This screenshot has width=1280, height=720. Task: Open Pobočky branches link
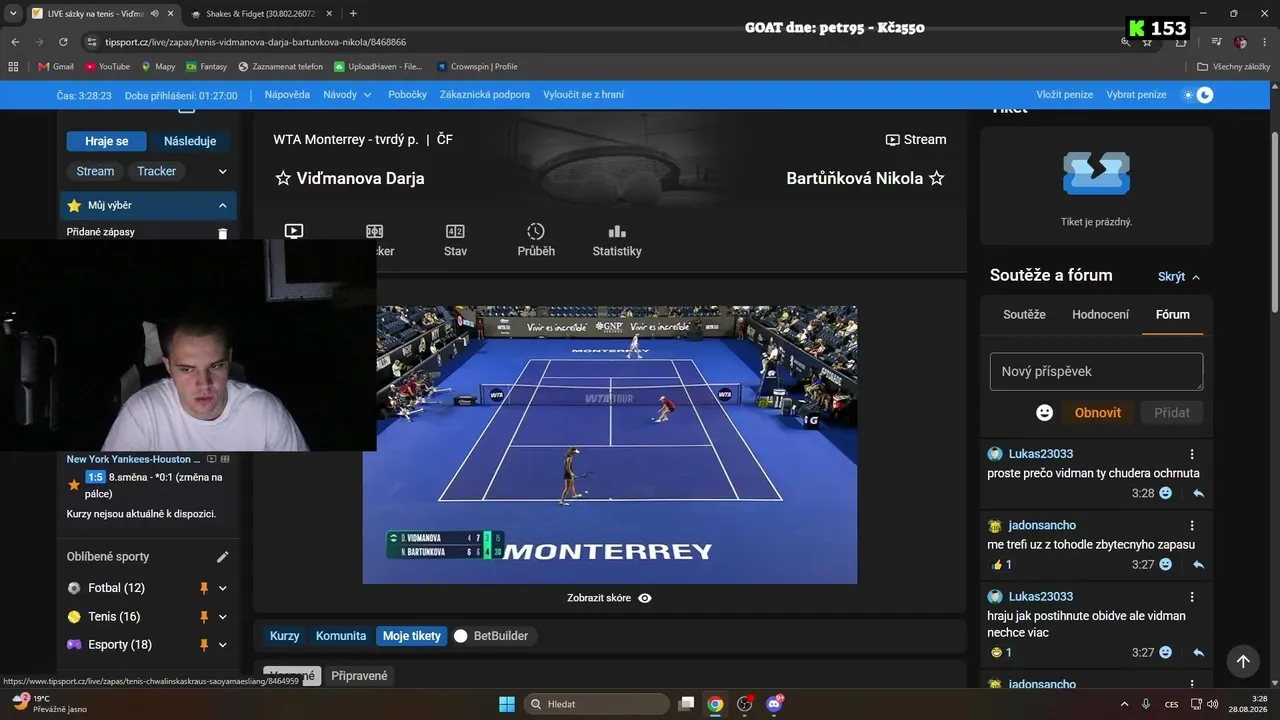click(x=407, y=95)
